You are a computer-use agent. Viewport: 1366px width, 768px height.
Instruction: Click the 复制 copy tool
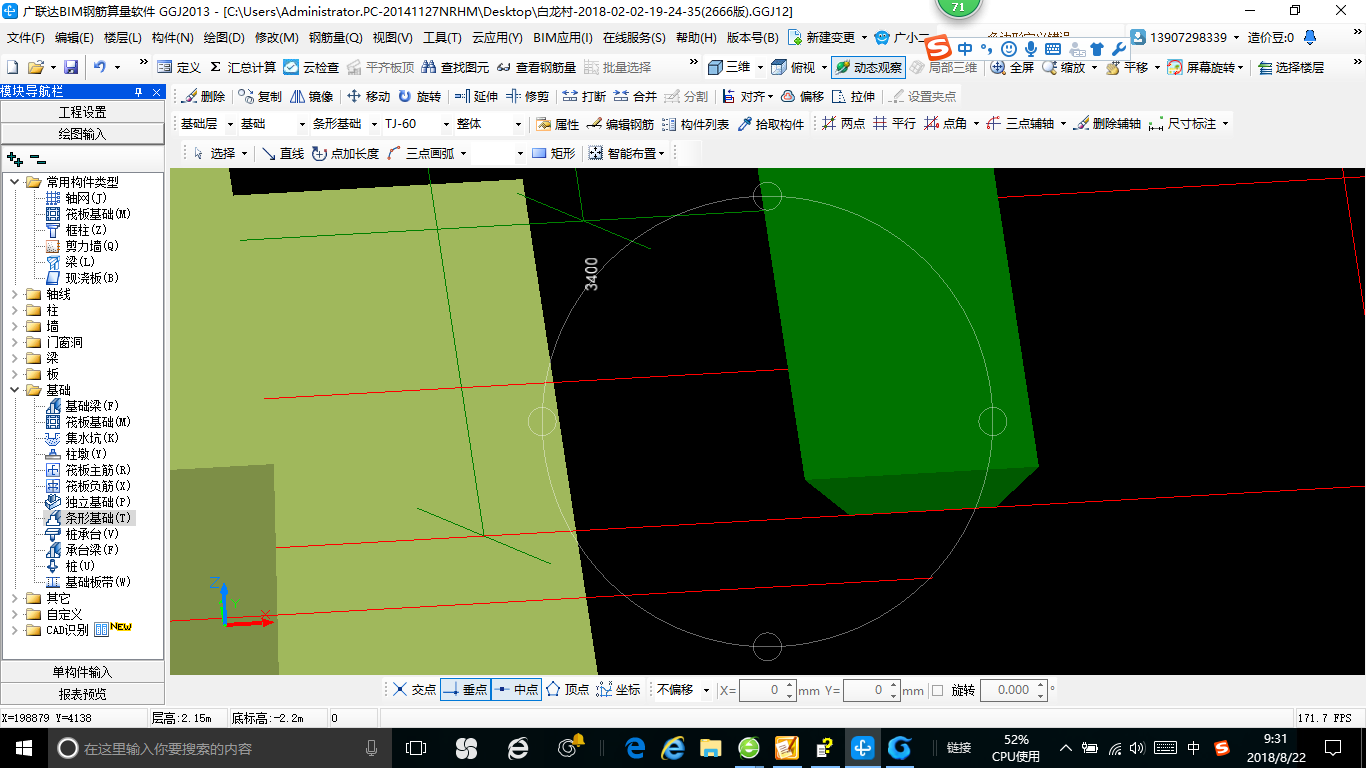click(x=260, y=96)
